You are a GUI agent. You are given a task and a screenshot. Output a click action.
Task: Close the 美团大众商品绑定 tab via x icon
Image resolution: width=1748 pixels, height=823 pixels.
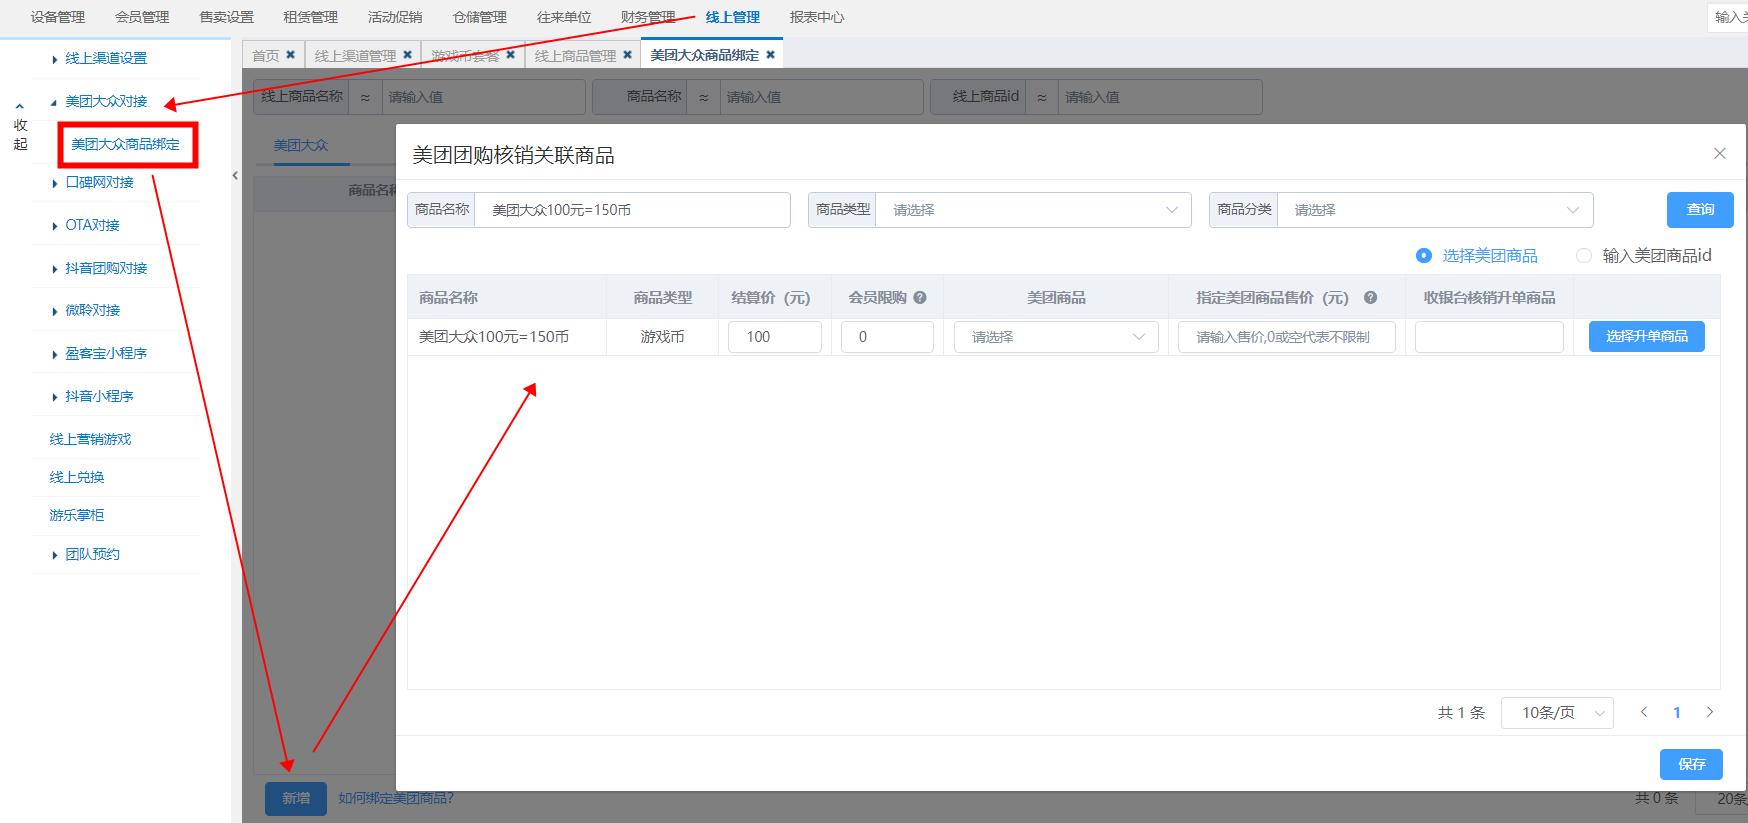click(771, 55)
